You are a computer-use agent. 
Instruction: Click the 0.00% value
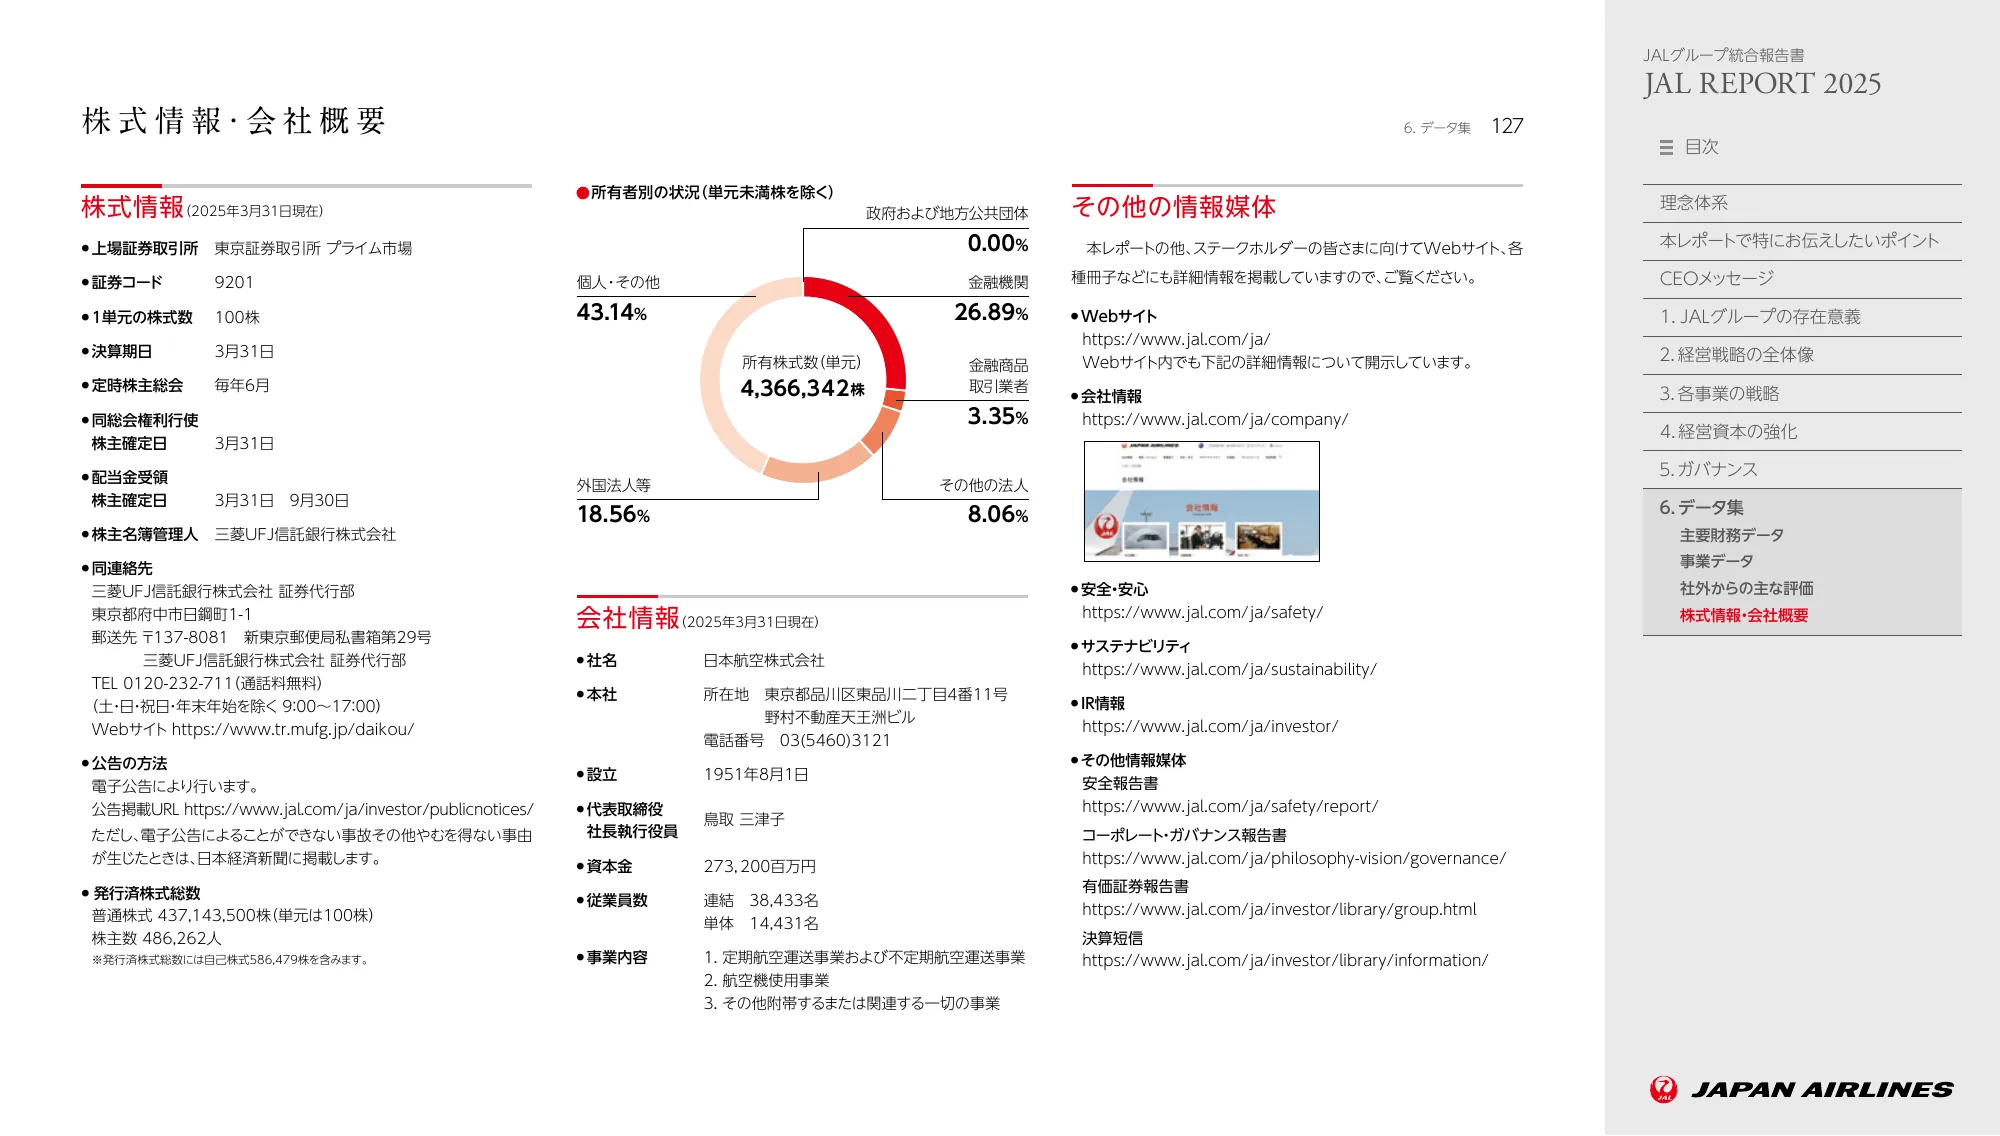click(997, 244)
